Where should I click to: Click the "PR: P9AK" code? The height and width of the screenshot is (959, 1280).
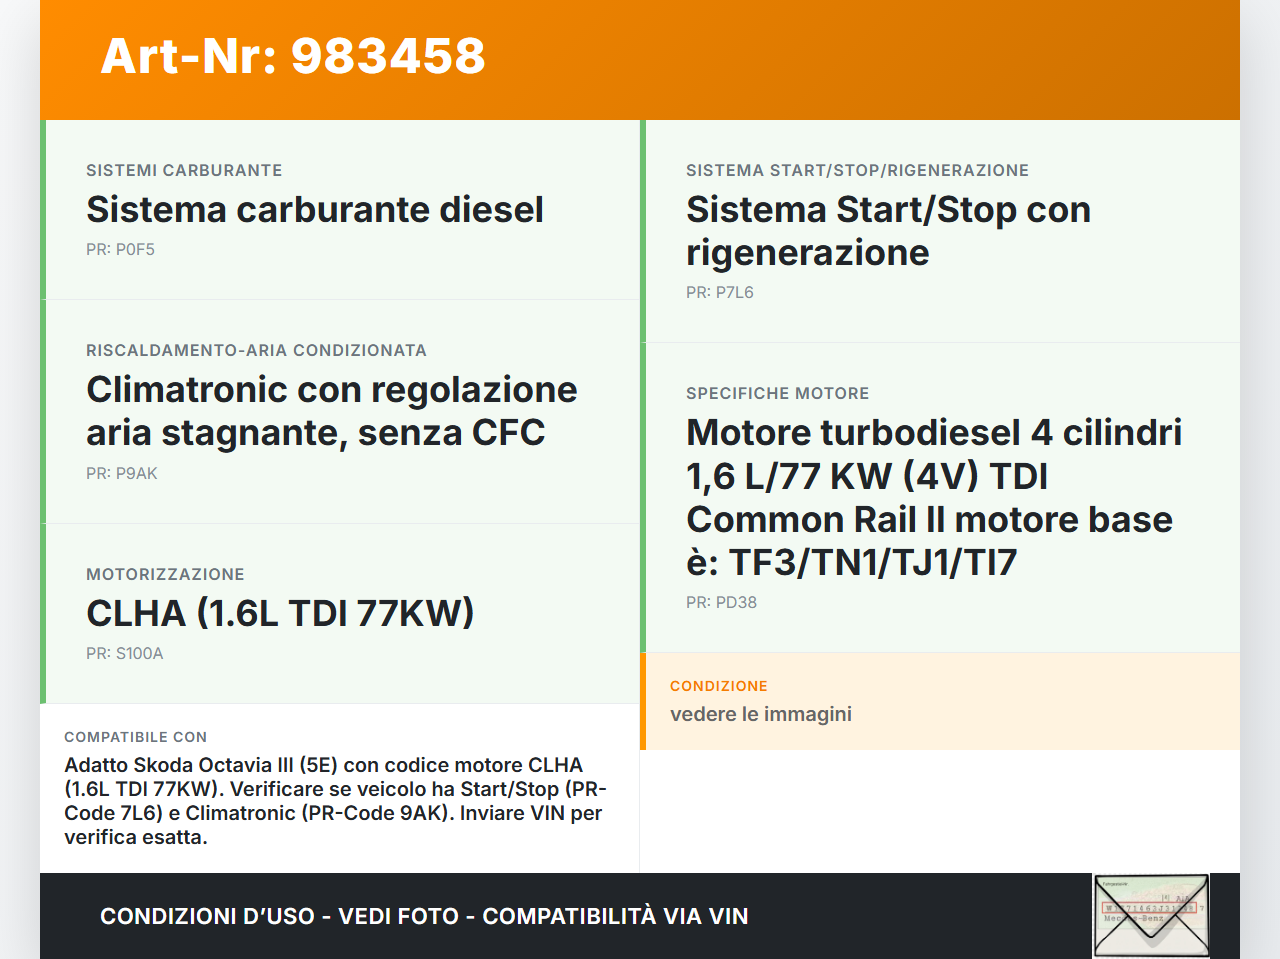[x=122, y=474]
